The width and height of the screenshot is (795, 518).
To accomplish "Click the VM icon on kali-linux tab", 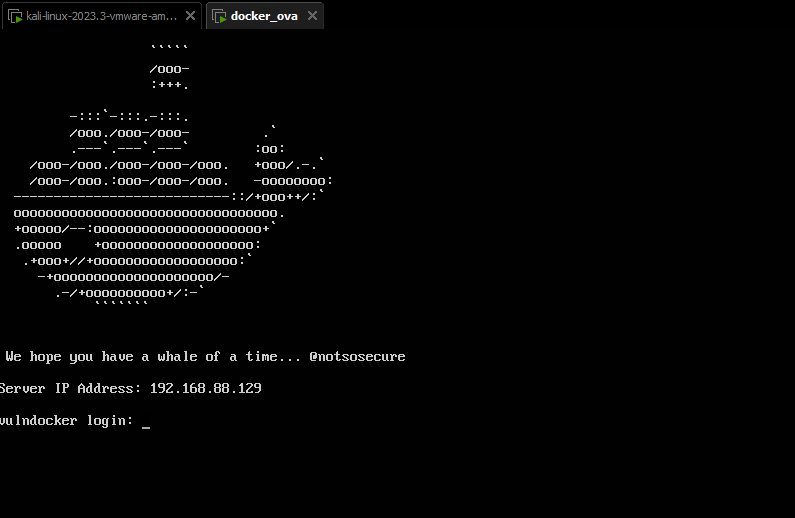I will point(16,17).
